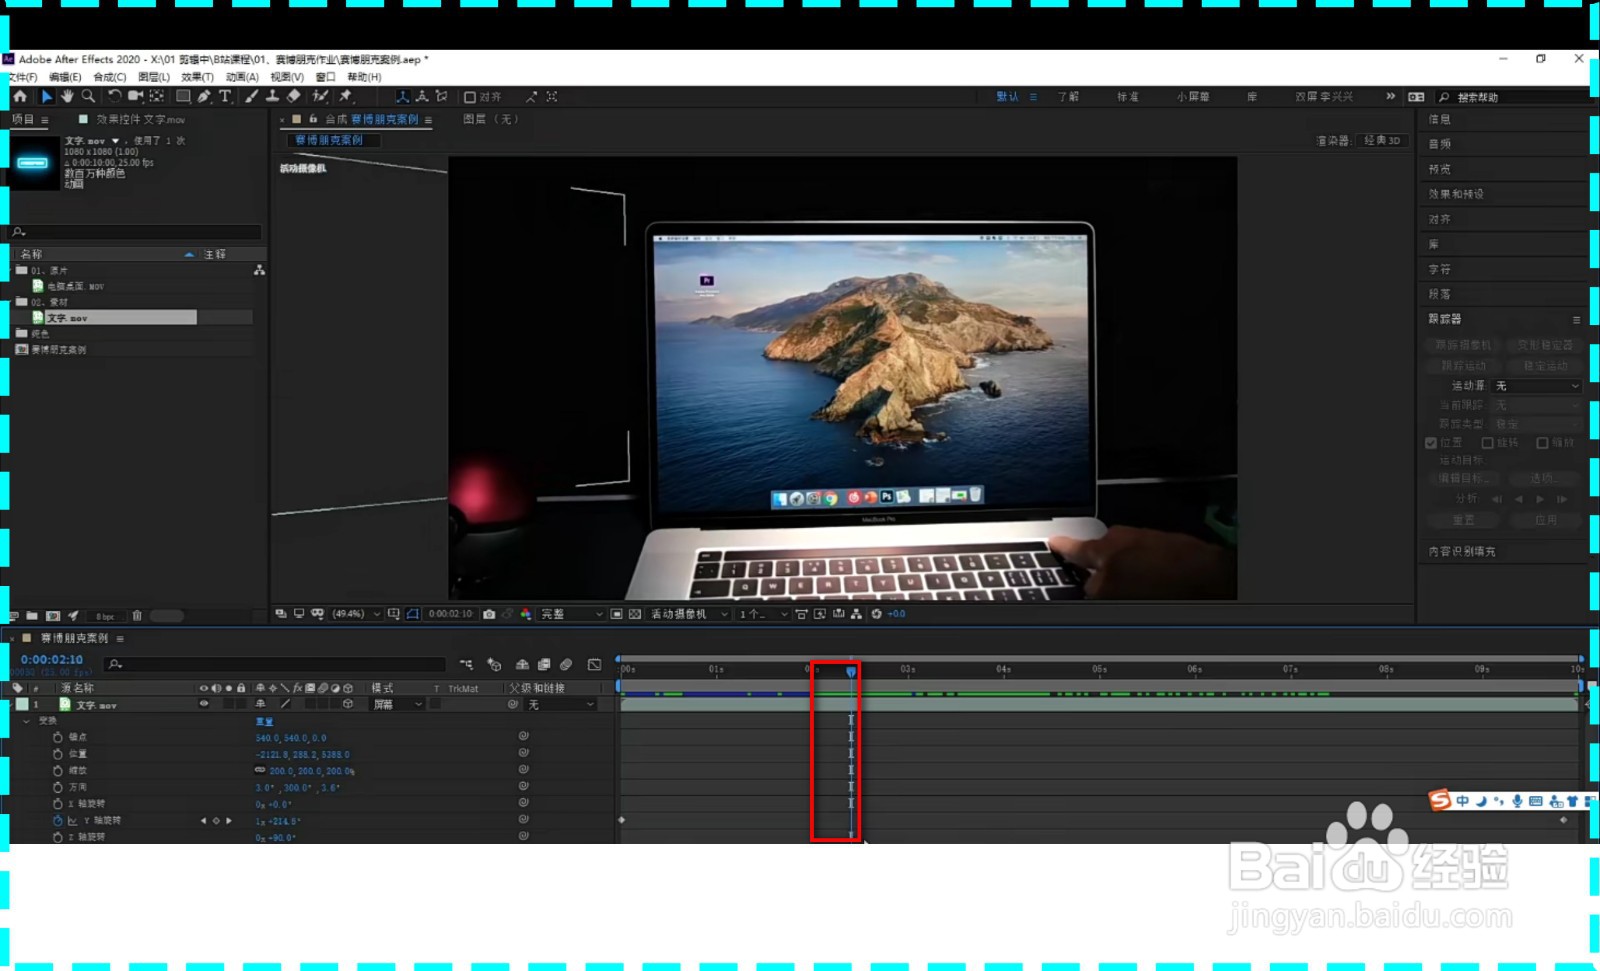Open the 活动摄像机 view dropdown
1600x971 pixels.
[x=689, y=614]
